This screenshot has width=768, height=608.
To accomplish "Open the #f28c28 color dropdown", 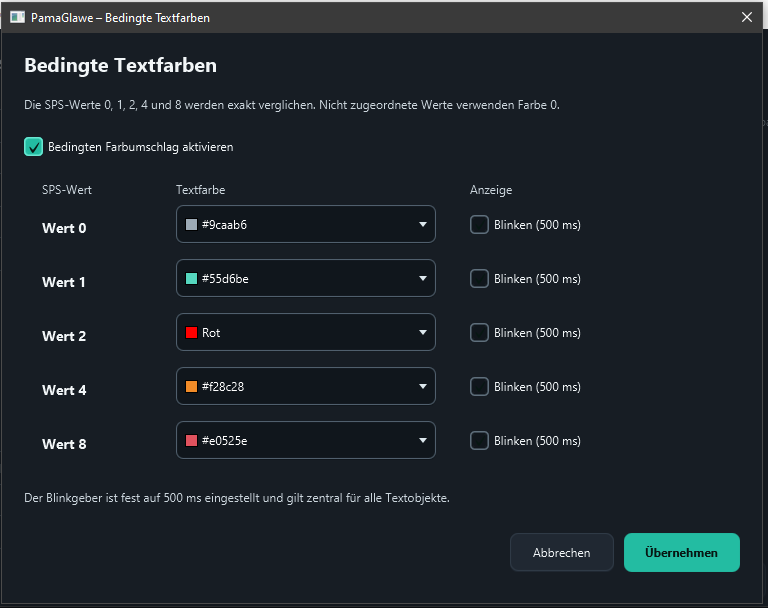I will click(x=306, y=386).
